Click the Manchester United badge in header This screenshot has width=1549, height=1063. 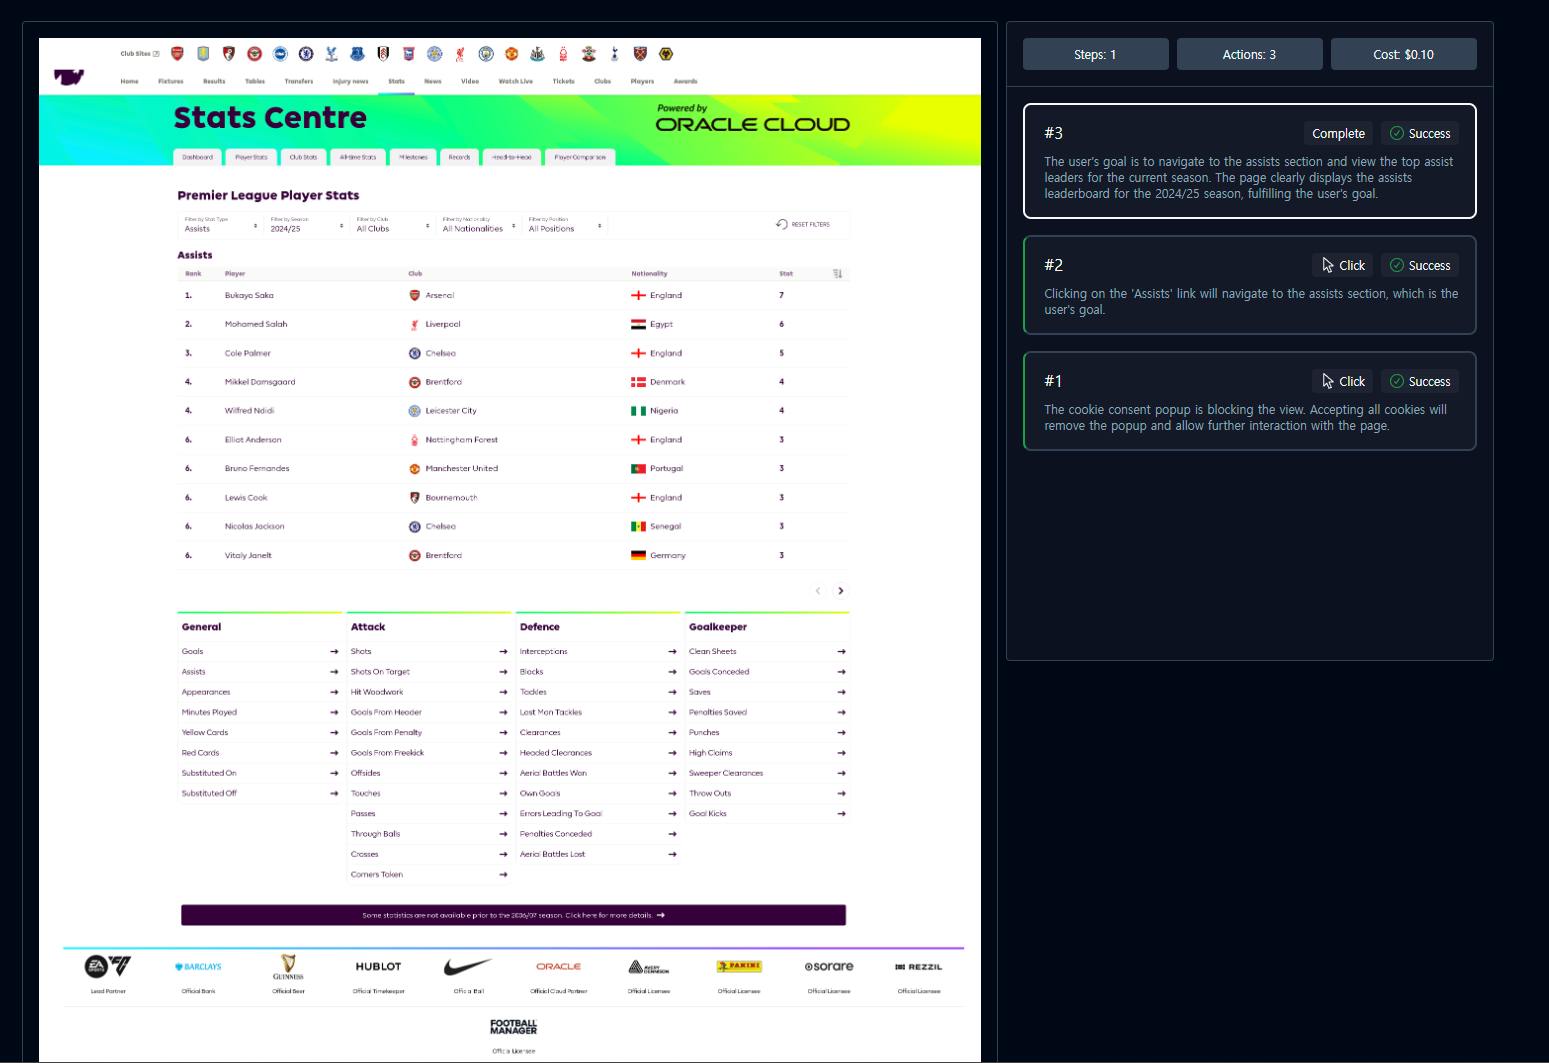point(511,54)
